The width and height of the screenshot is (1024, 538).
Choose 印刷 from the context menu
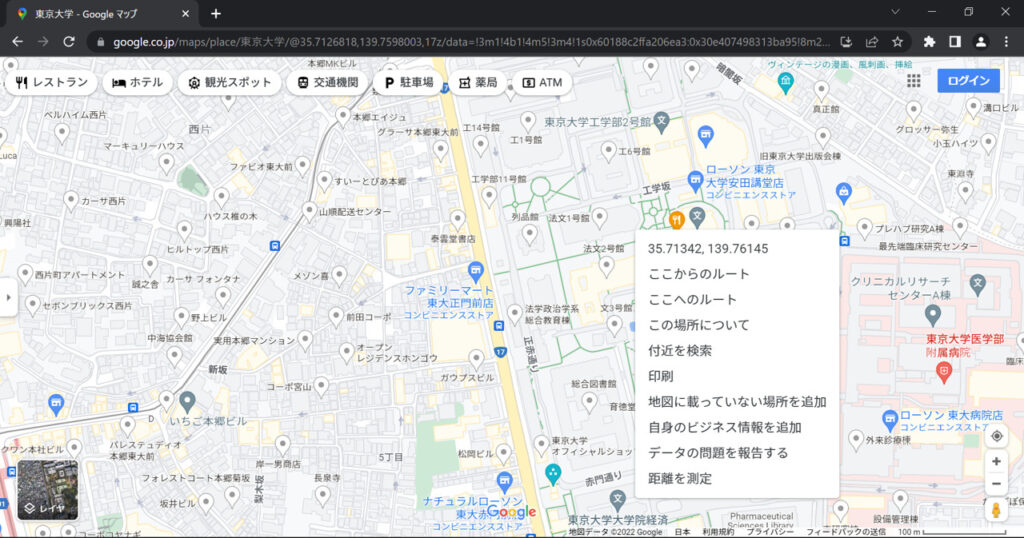point(737,375)
